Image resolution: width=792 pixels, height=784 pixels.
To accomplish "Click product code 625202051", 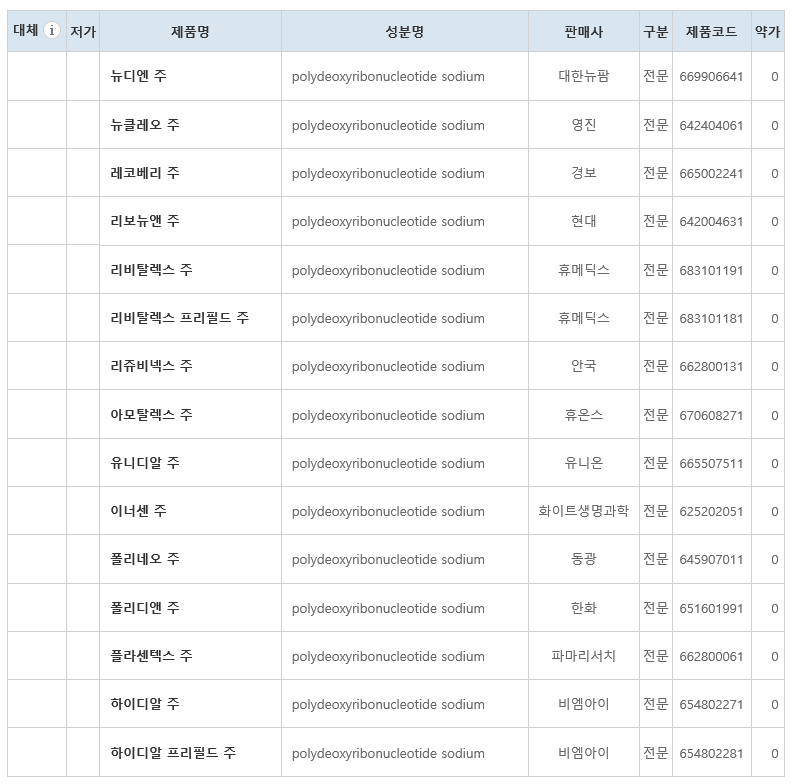I will 711,512.
